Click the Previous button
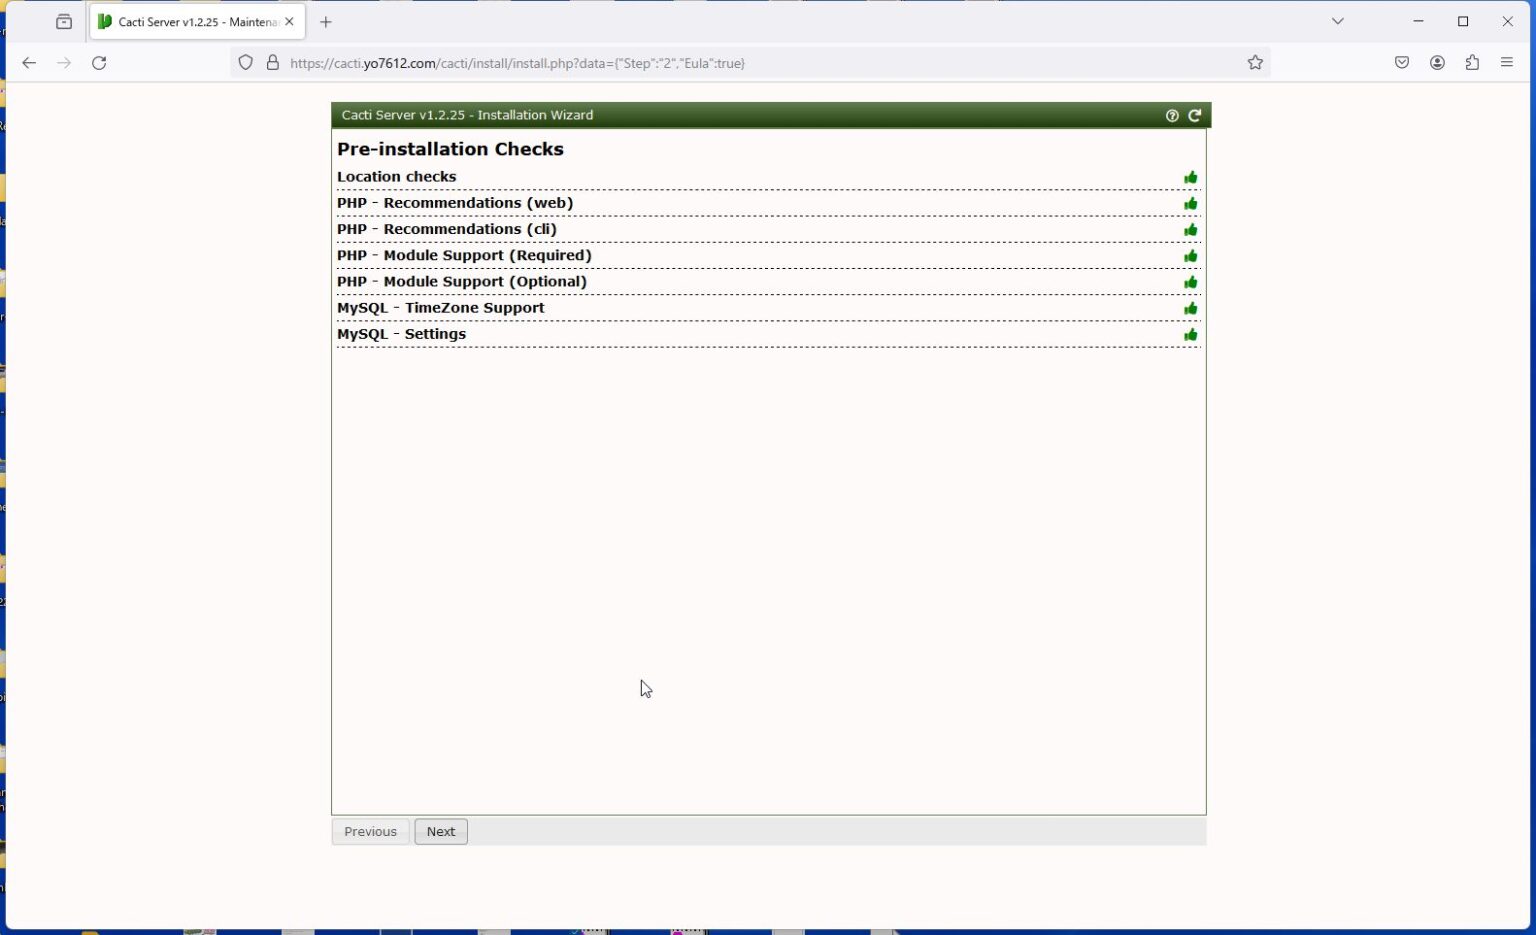The image size is (1536, 935). click(370, 832)
